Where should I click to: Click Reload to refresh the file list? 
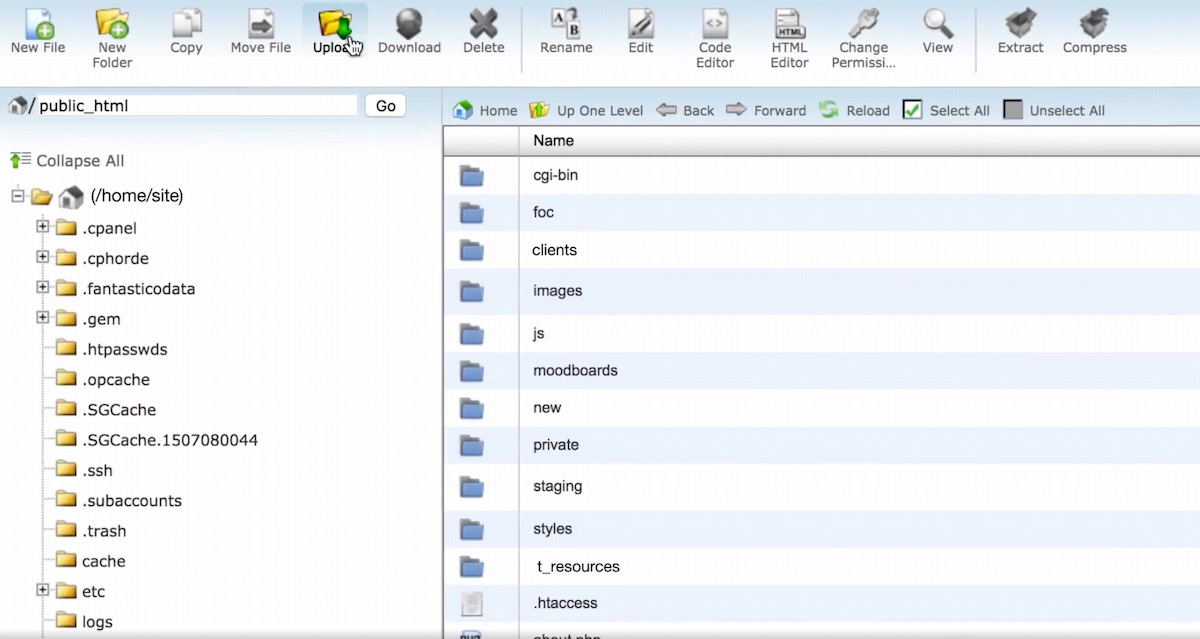click(x=854, y=110)
